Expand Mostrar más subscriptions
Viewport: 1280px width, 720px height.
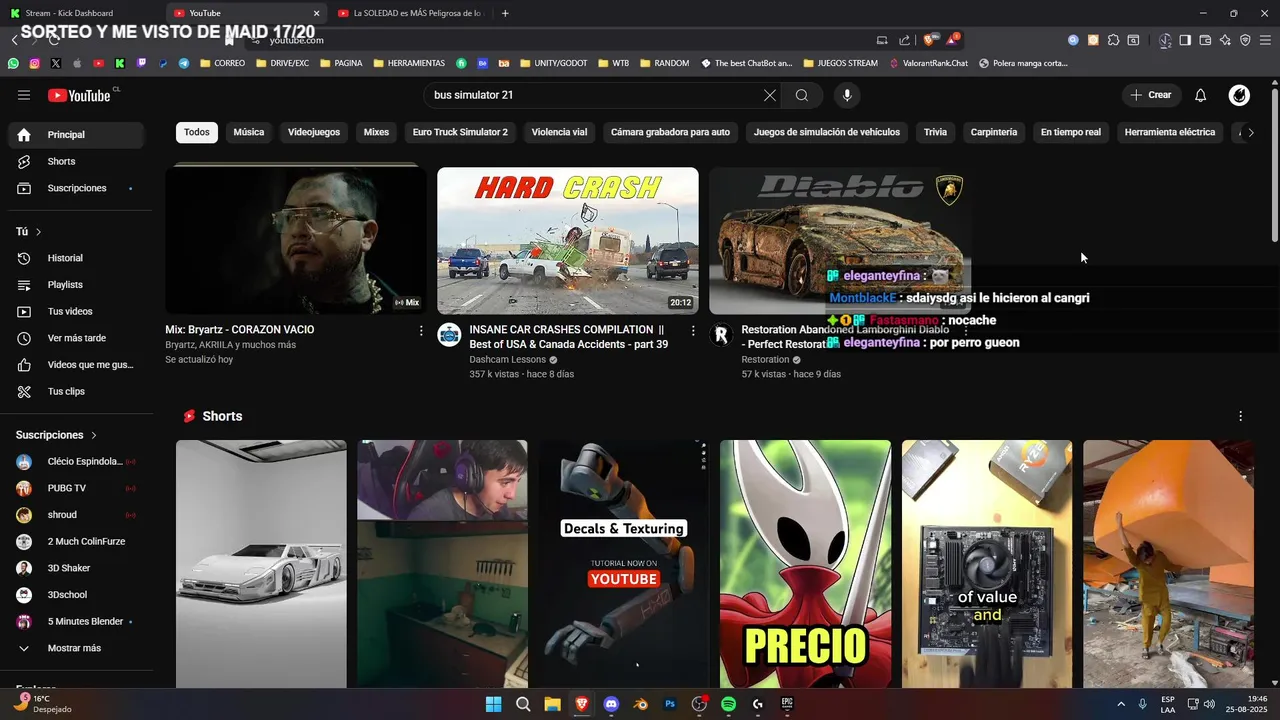coord(77,648)
